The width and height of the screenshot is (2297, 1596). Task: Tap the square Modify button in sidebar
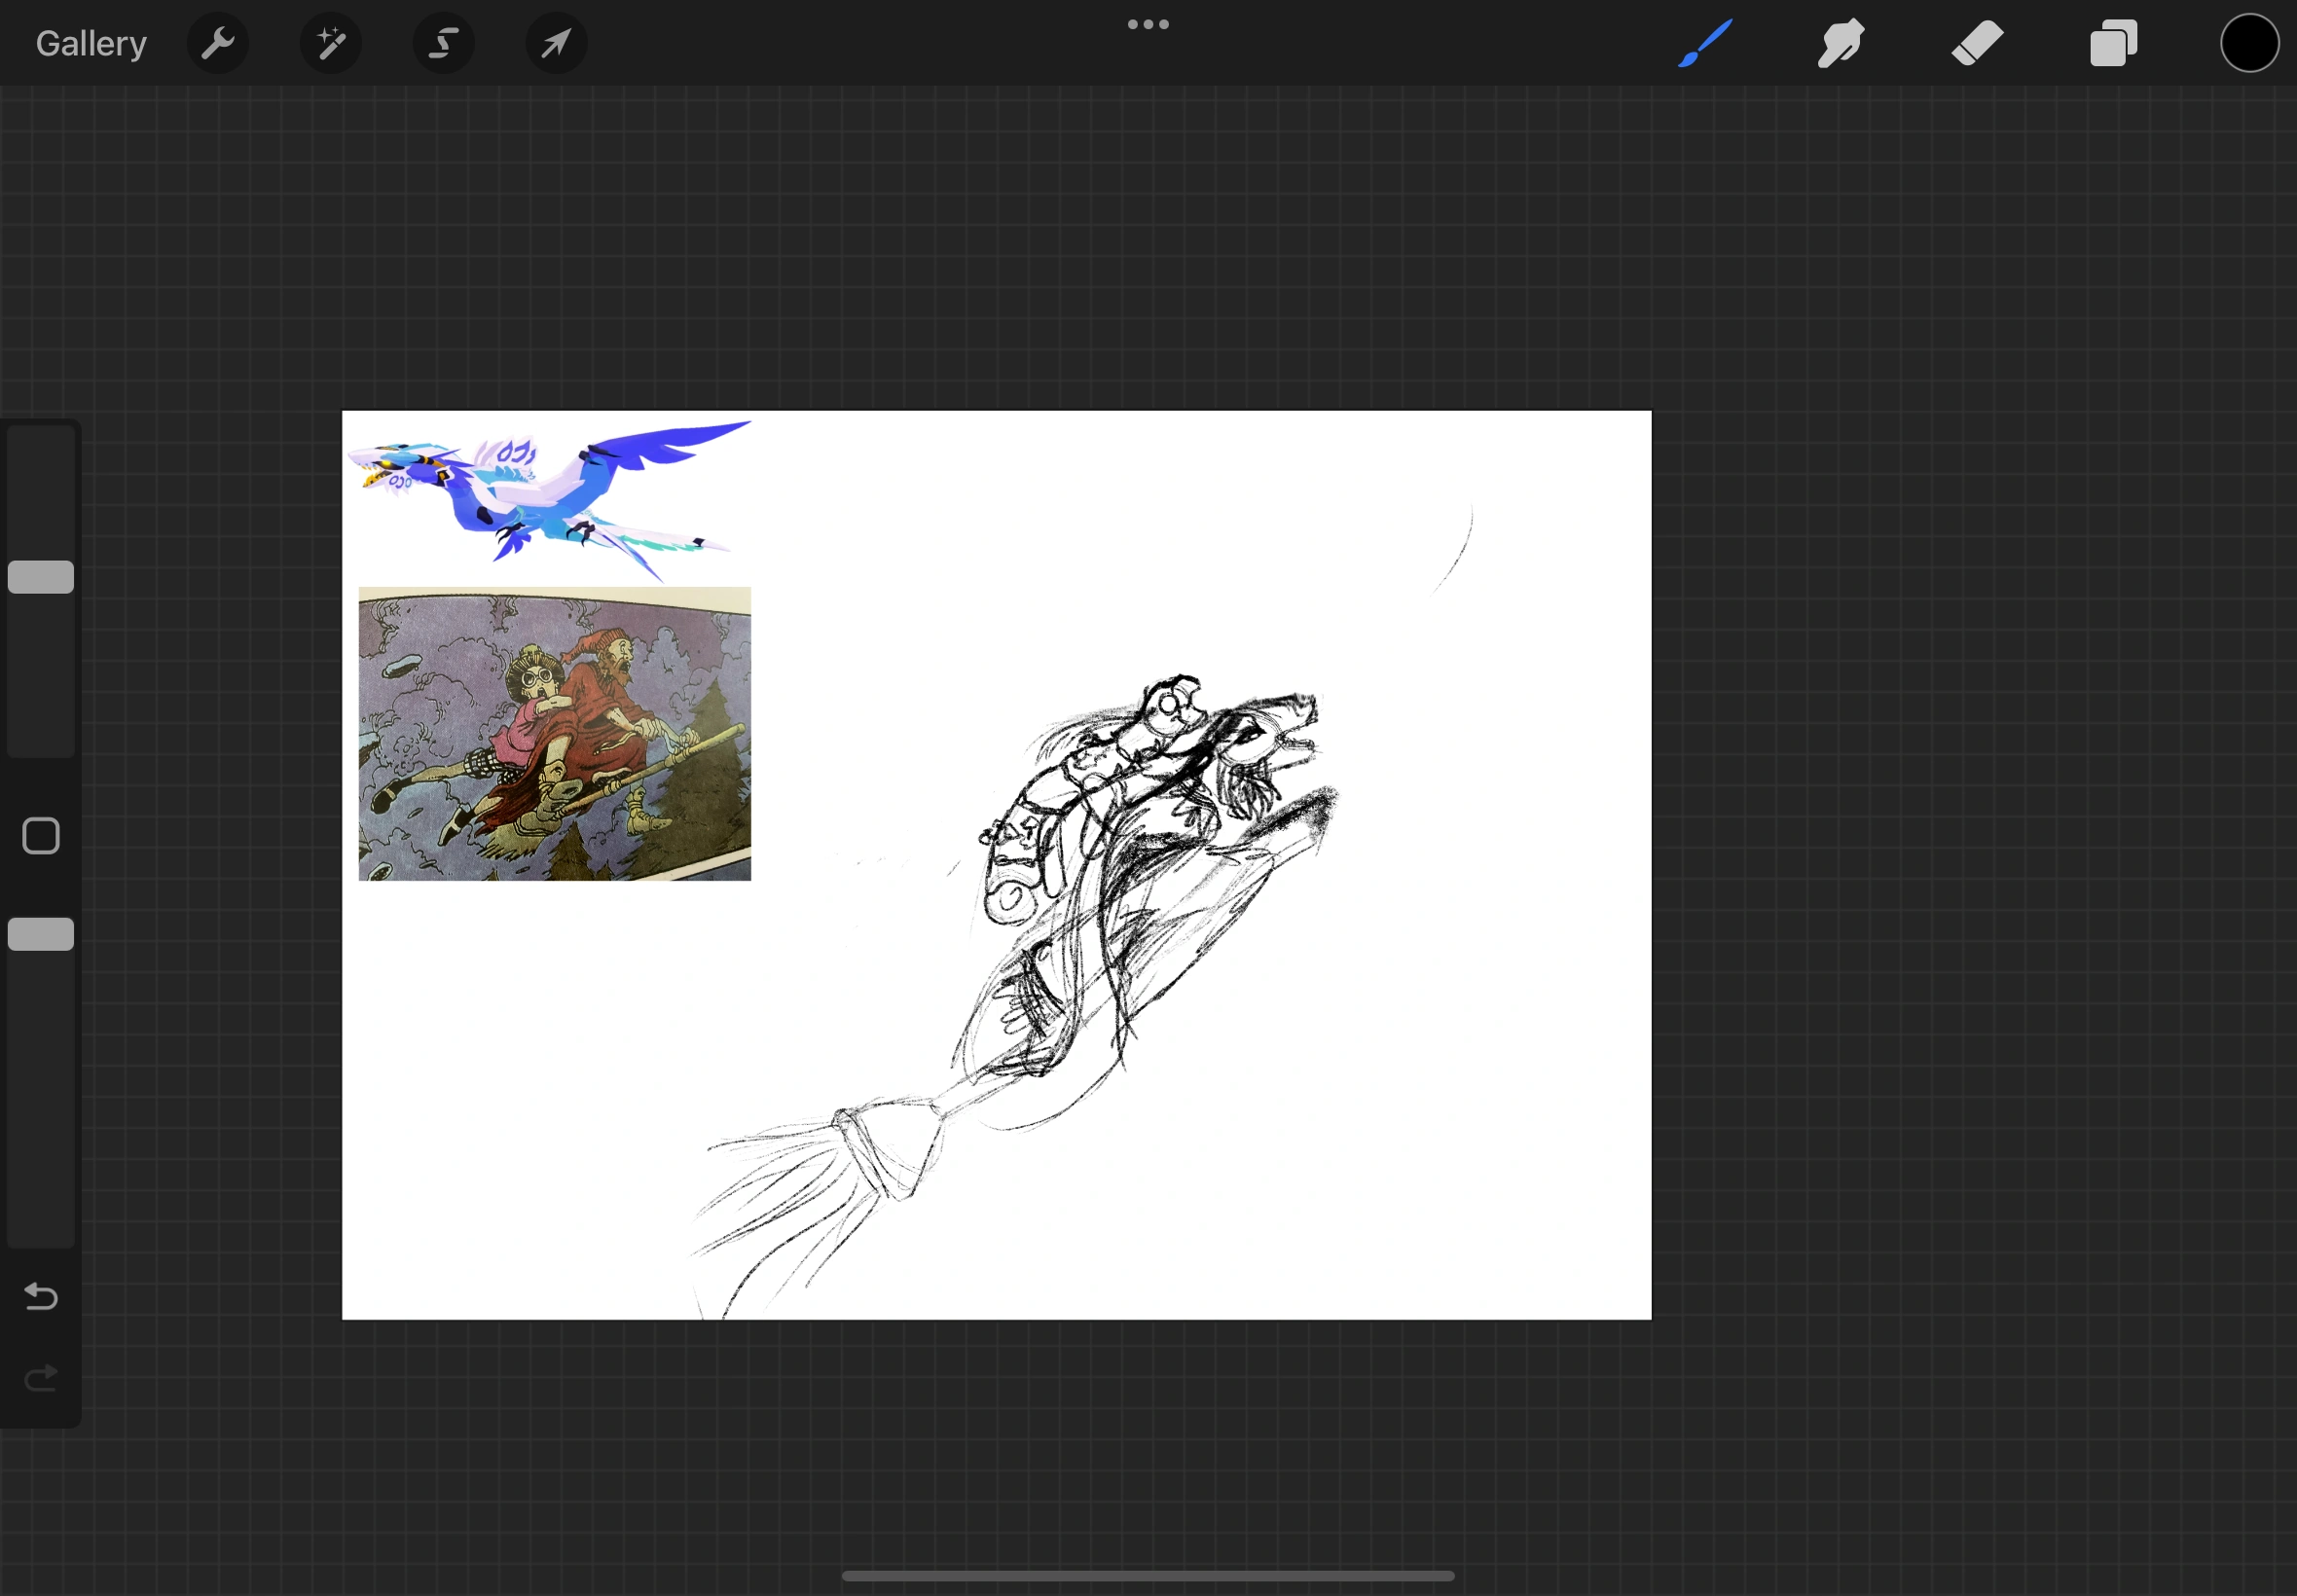41,836
